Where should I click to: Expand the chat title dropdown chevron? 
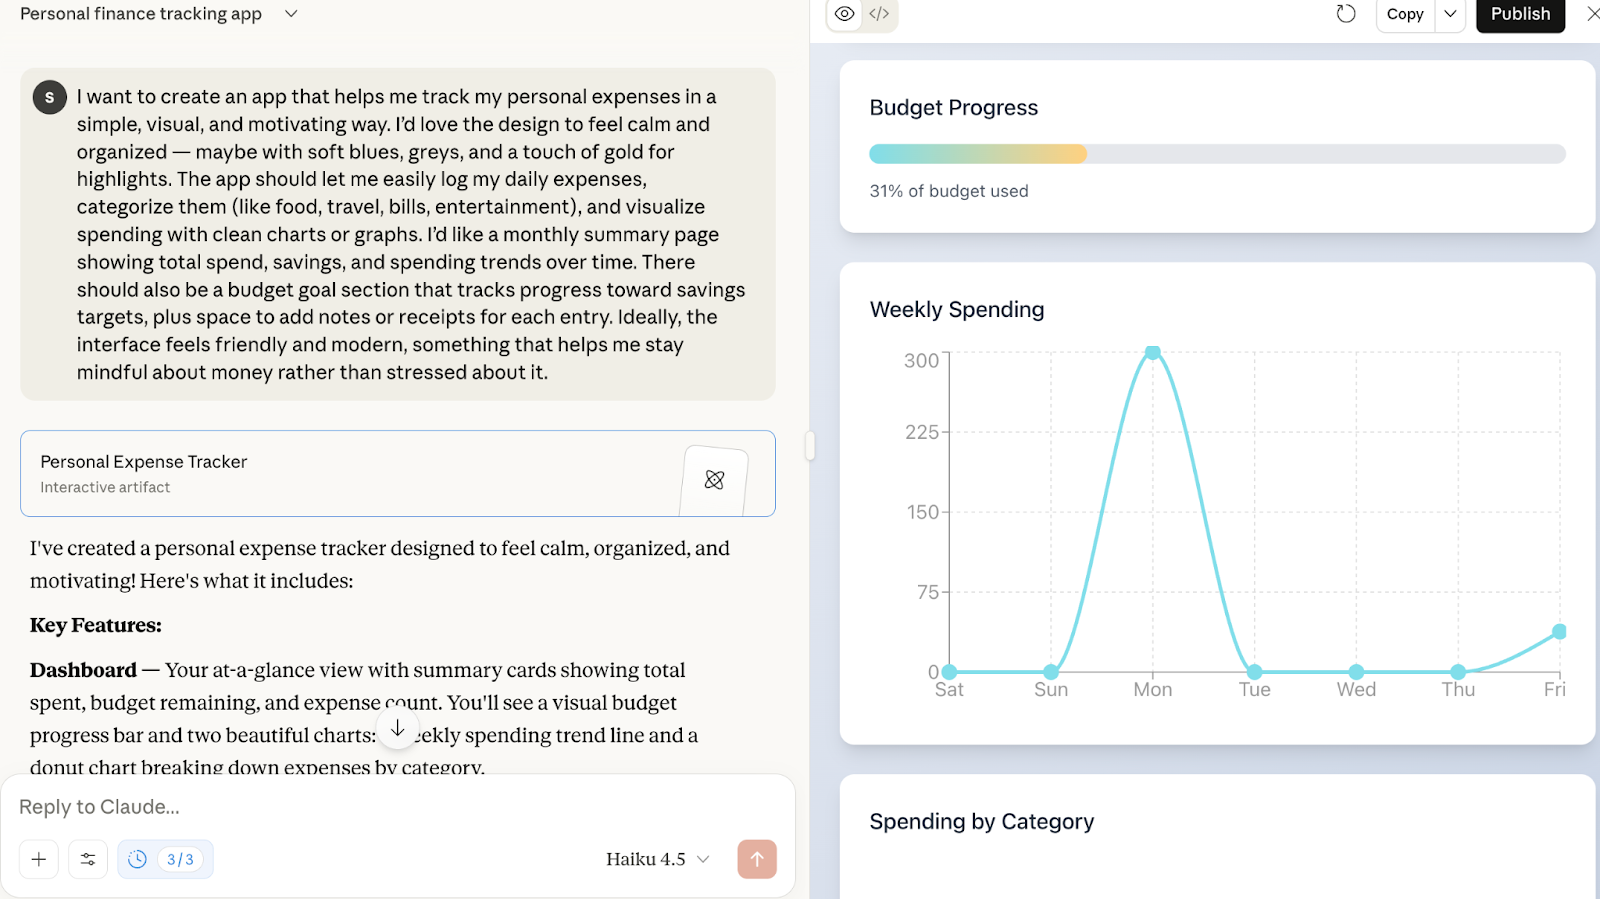tap(291, 14)
